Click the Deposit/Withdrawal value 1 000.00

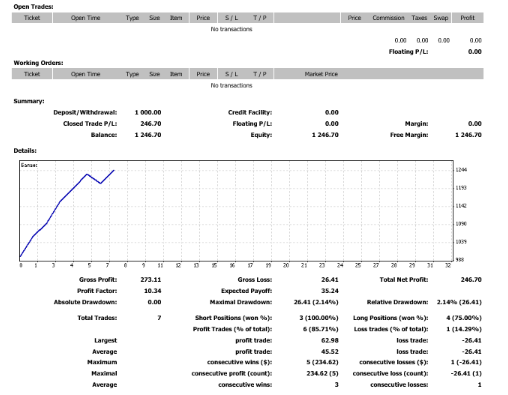pos(148,112)
